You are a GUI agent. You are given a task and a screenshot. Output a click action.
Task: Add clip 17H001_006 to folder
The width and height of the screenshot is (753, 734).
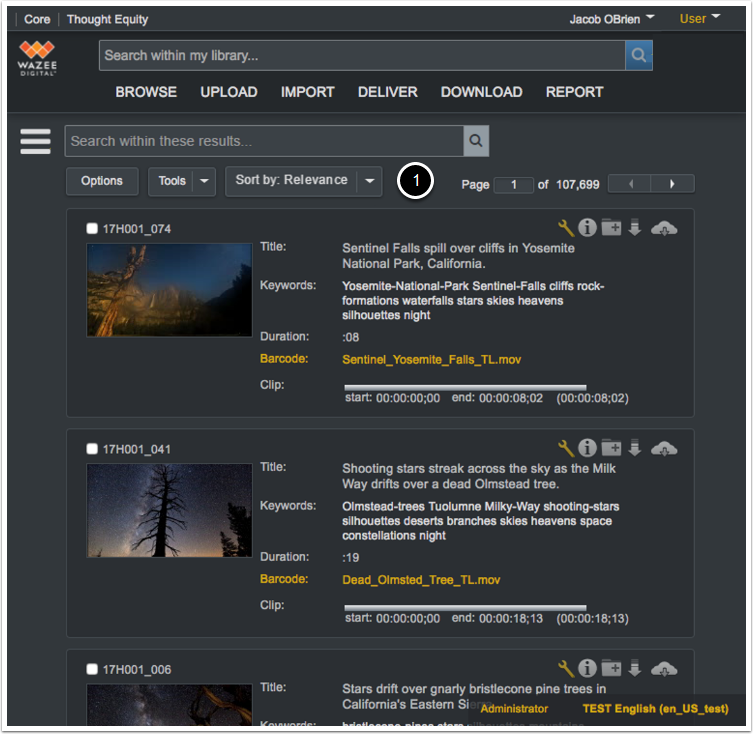tap(611, 668)
